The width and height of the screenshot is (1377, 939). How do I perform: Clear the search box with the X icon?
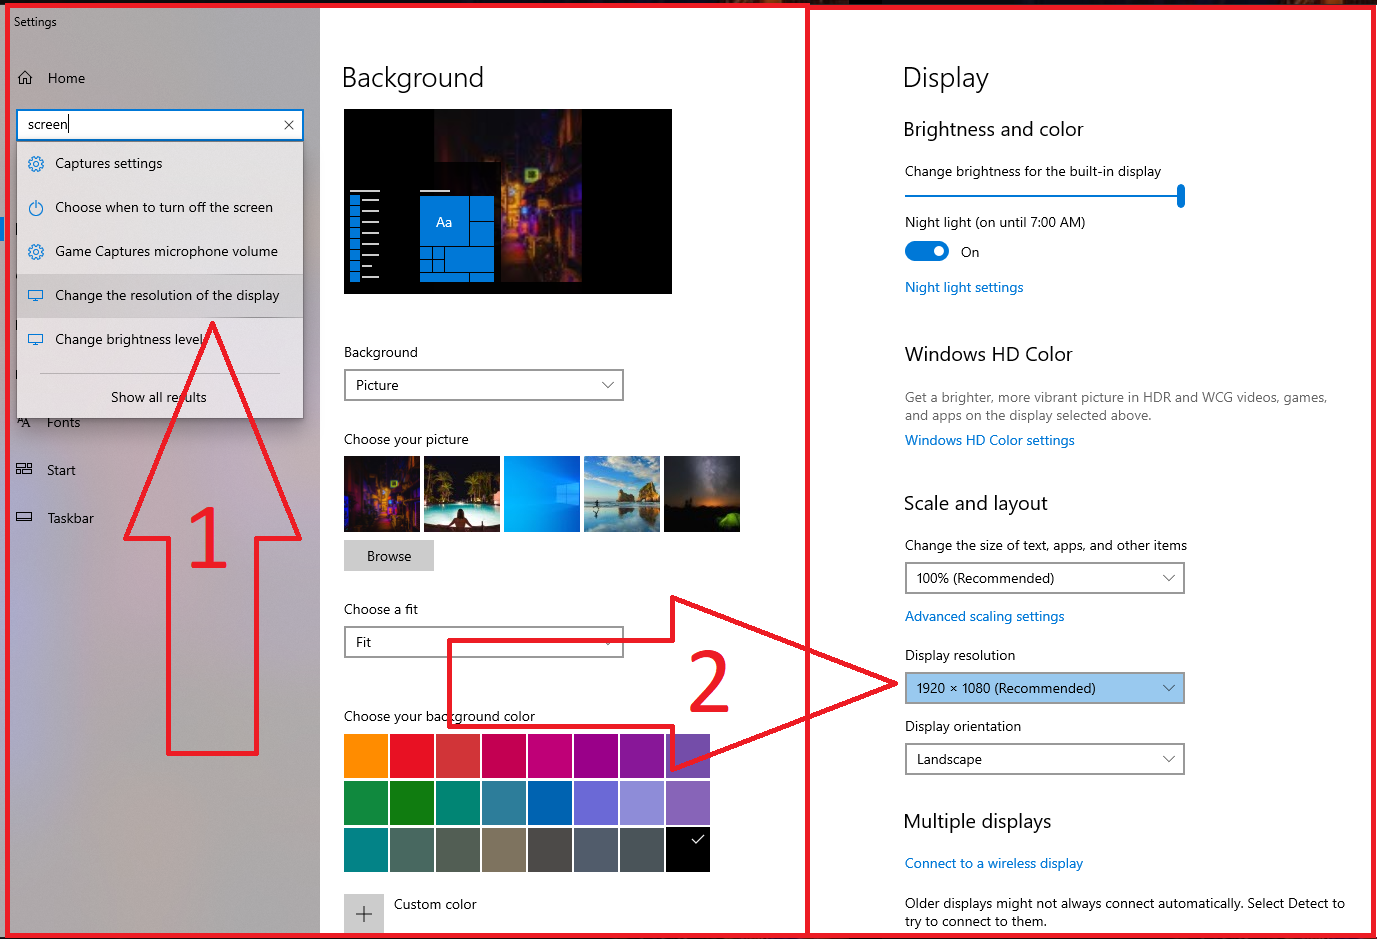click(289, 124)
